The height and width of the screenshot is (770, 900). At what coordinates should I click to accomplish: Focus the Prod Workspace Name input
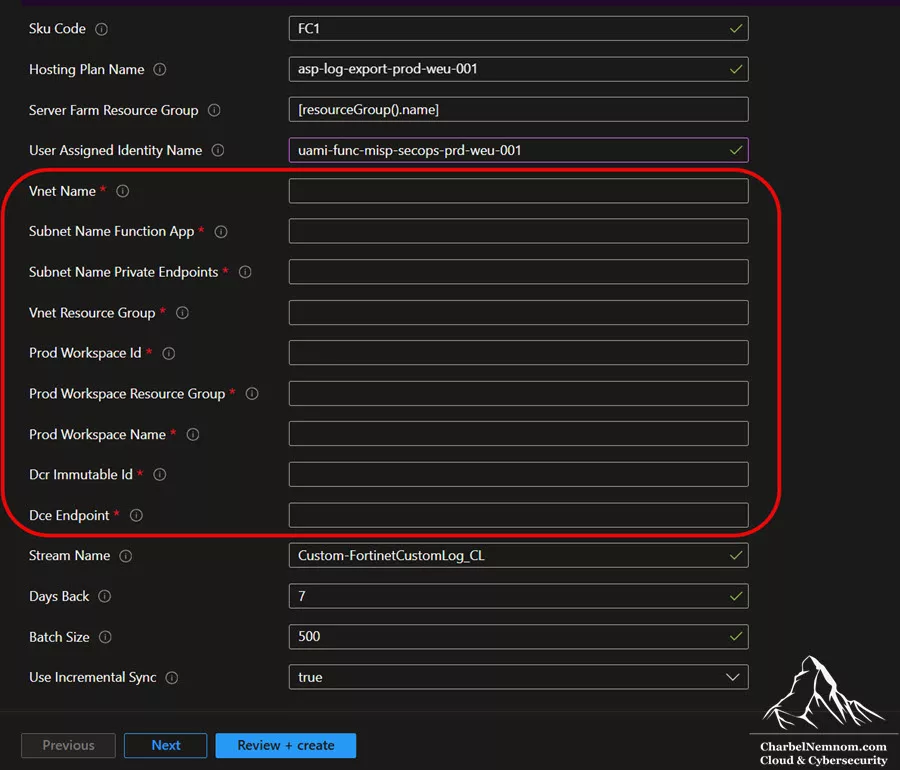coord(518,434)
